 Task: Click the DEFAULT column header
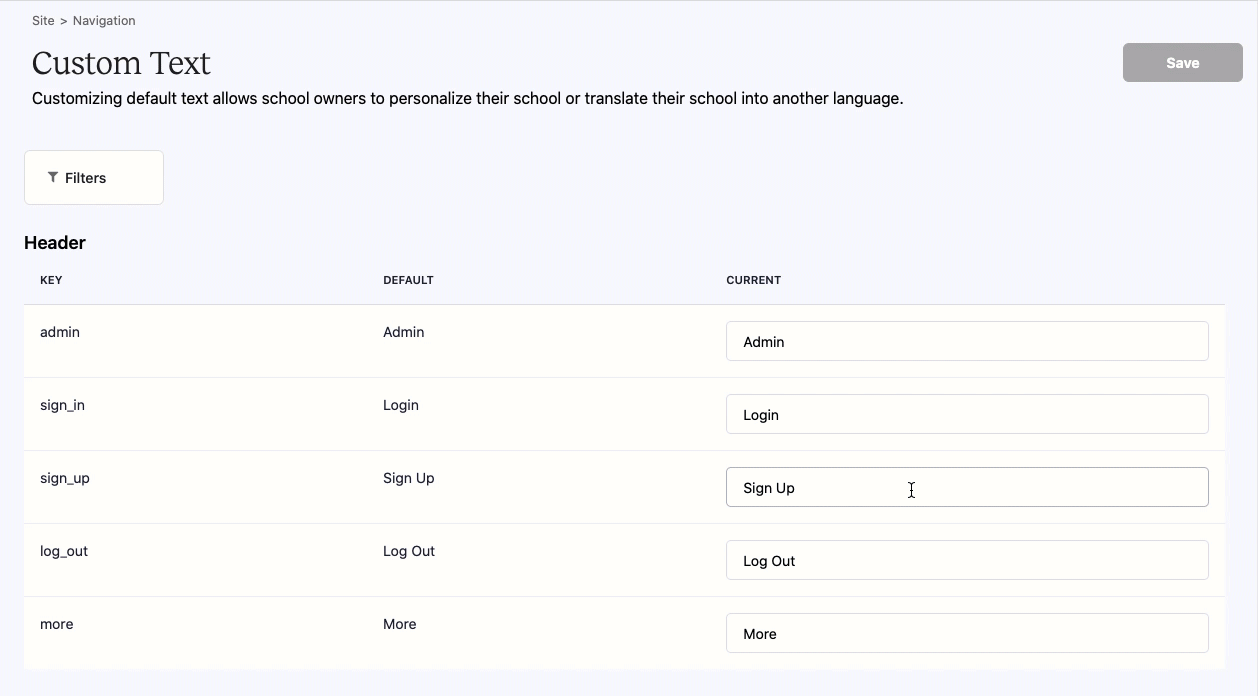pyautogui.click(x=408, y=280)
